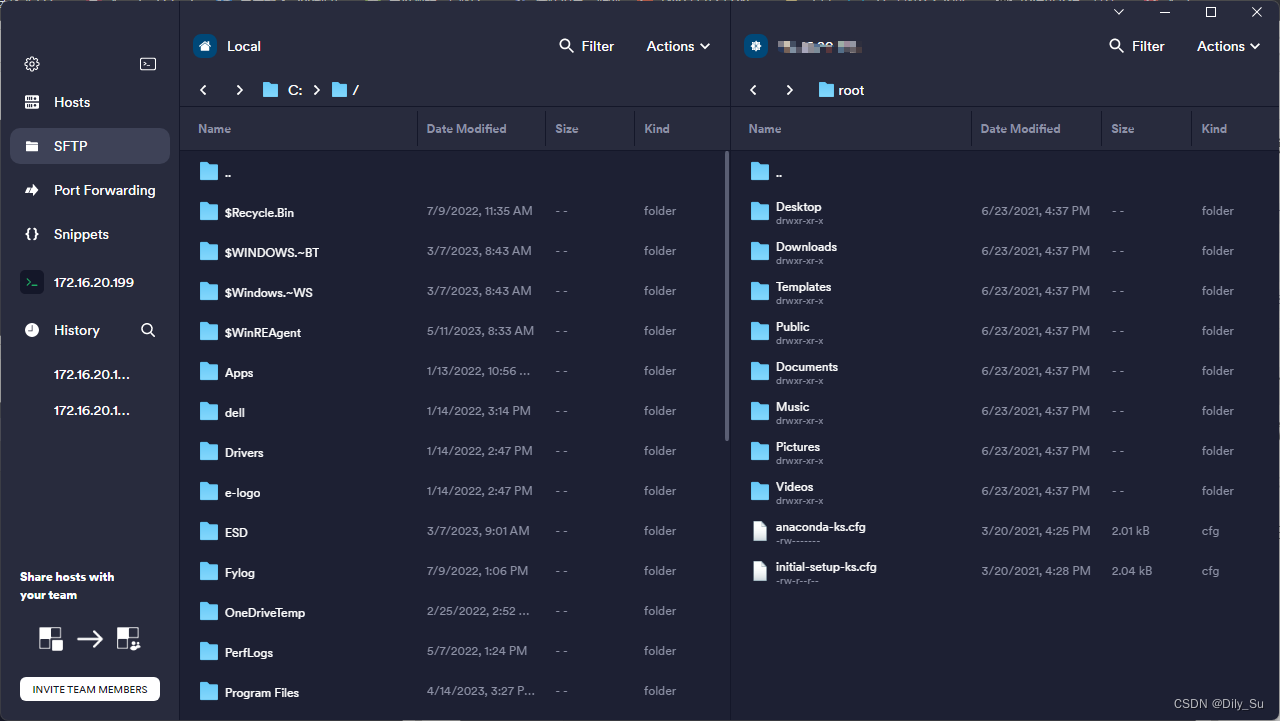Expand Actions dropdown in Local pane

coord(678,46)
